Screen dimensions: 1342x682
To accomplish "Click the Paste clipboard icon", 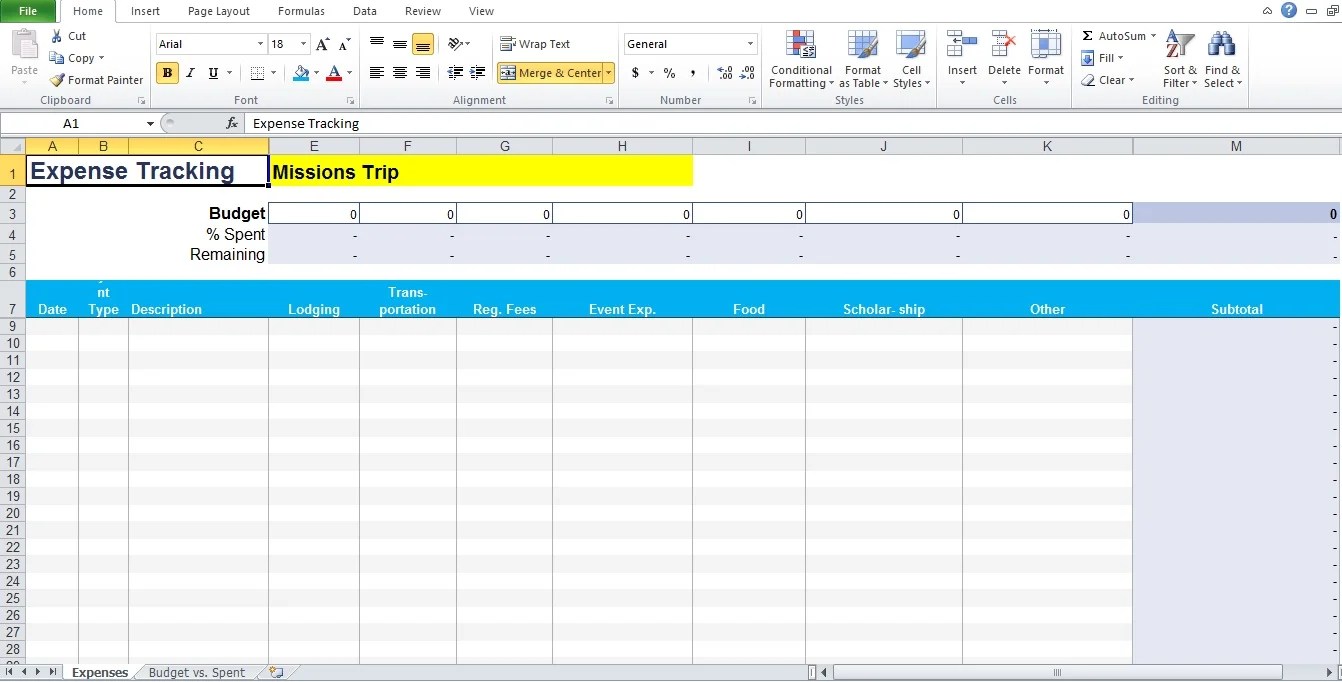I will tap(24, 46).
